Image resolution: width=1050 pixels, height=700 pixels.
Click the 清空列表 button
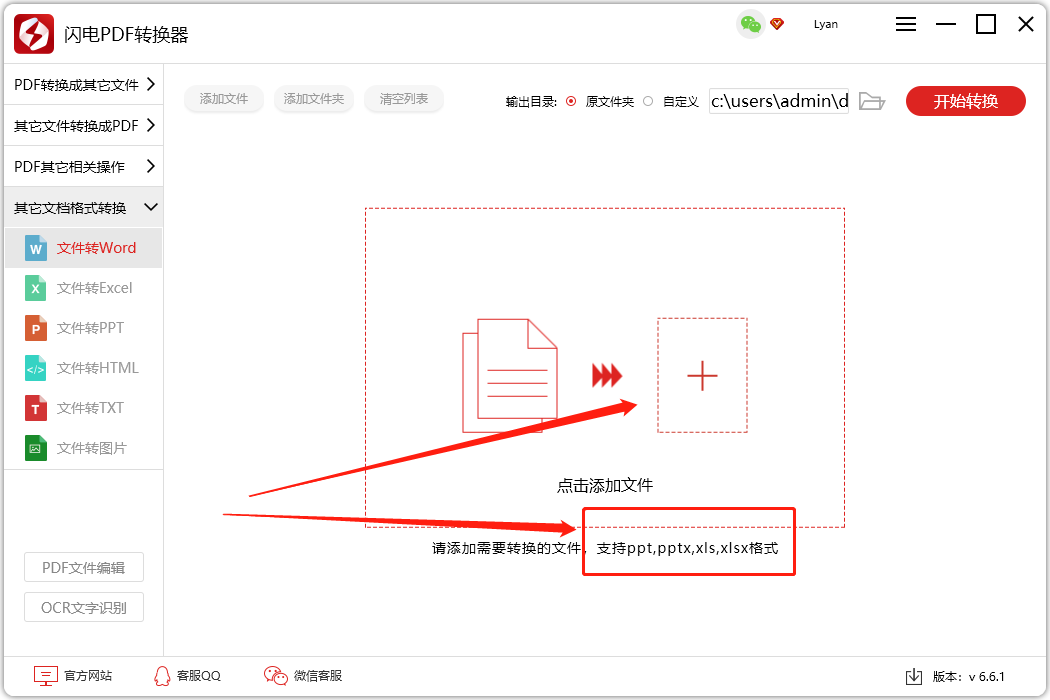[404, 99]
